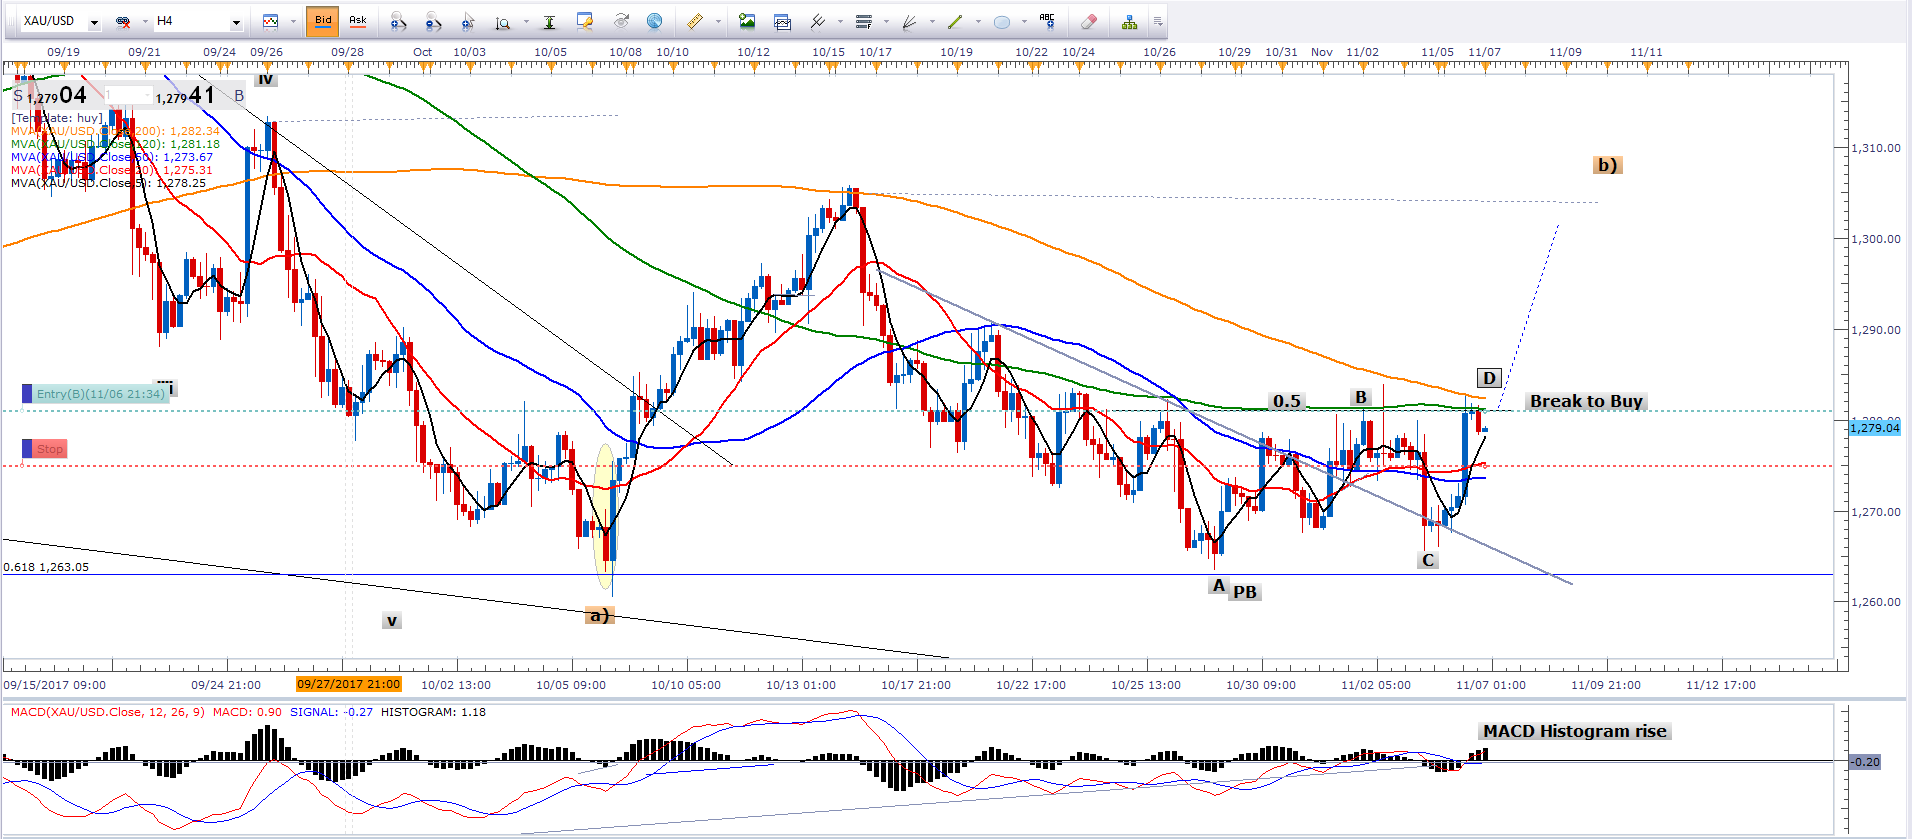Click the red Stop order label
This screenshot has width=1912, height=839.
(49, 449)
